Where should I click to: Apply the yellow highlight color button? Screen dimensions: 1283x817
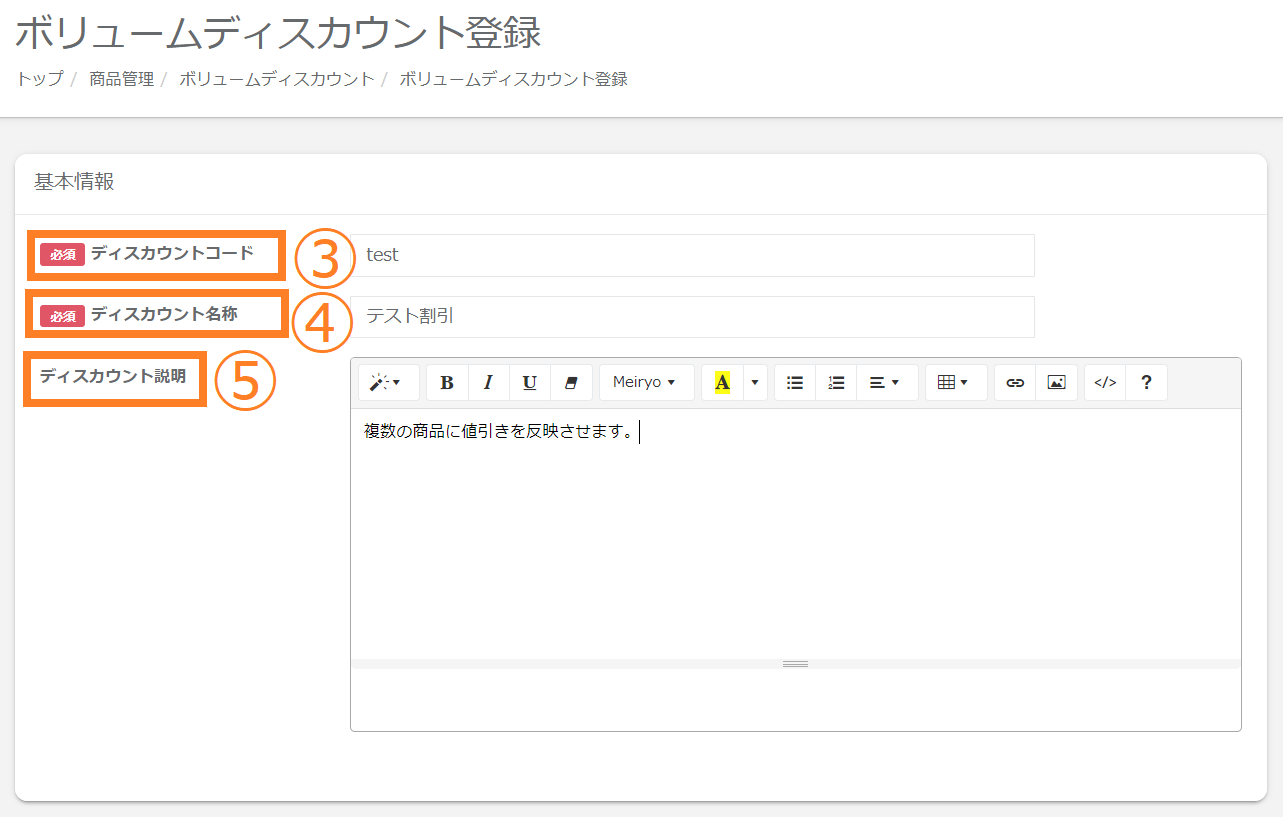[722, 383]
